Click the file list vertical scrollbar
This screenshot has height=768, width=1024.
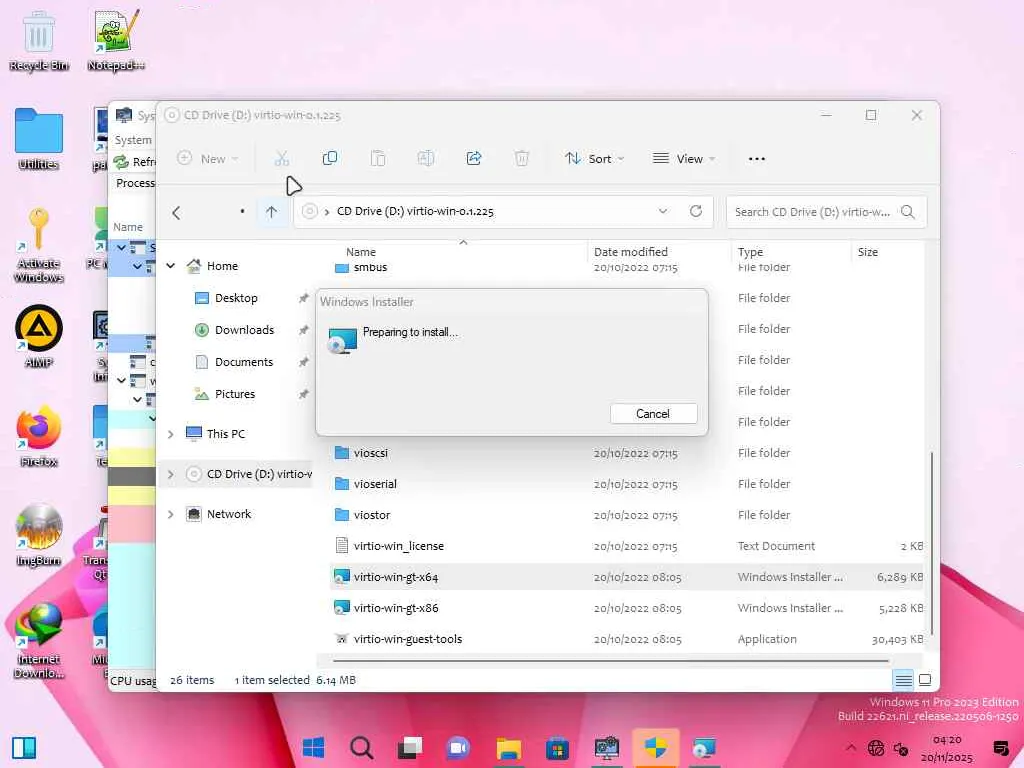pos(932,542)
